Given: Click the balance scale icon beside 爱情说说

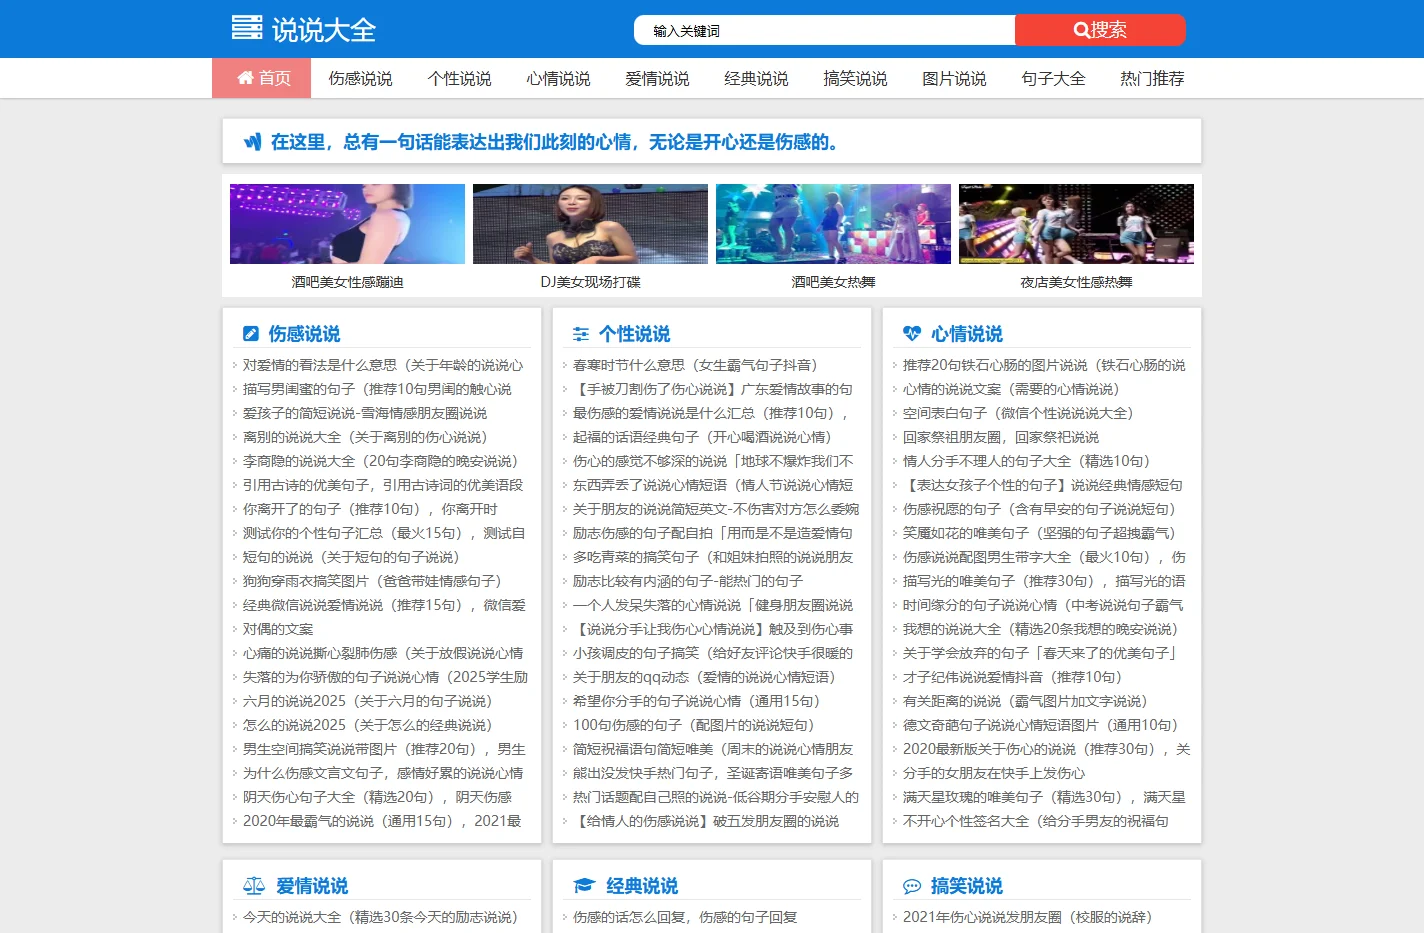Looking at the screenshot, I should [254, 886].
